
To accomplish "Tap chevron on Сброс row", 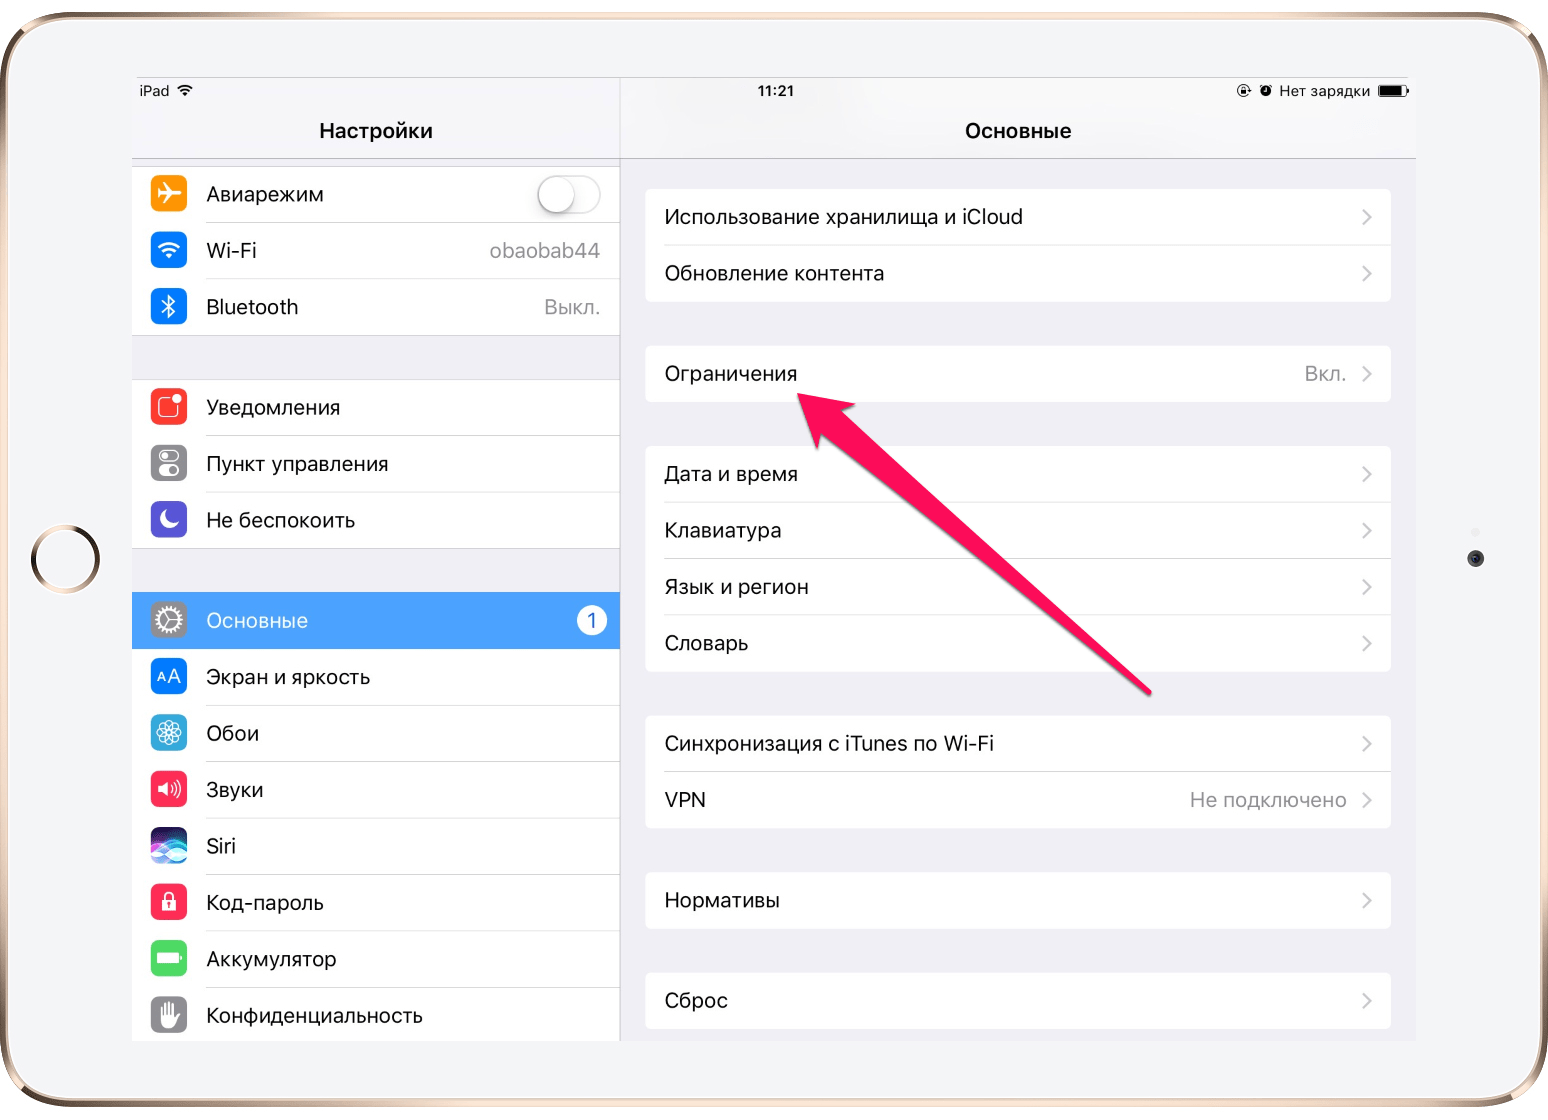I will (1367, 1000).
